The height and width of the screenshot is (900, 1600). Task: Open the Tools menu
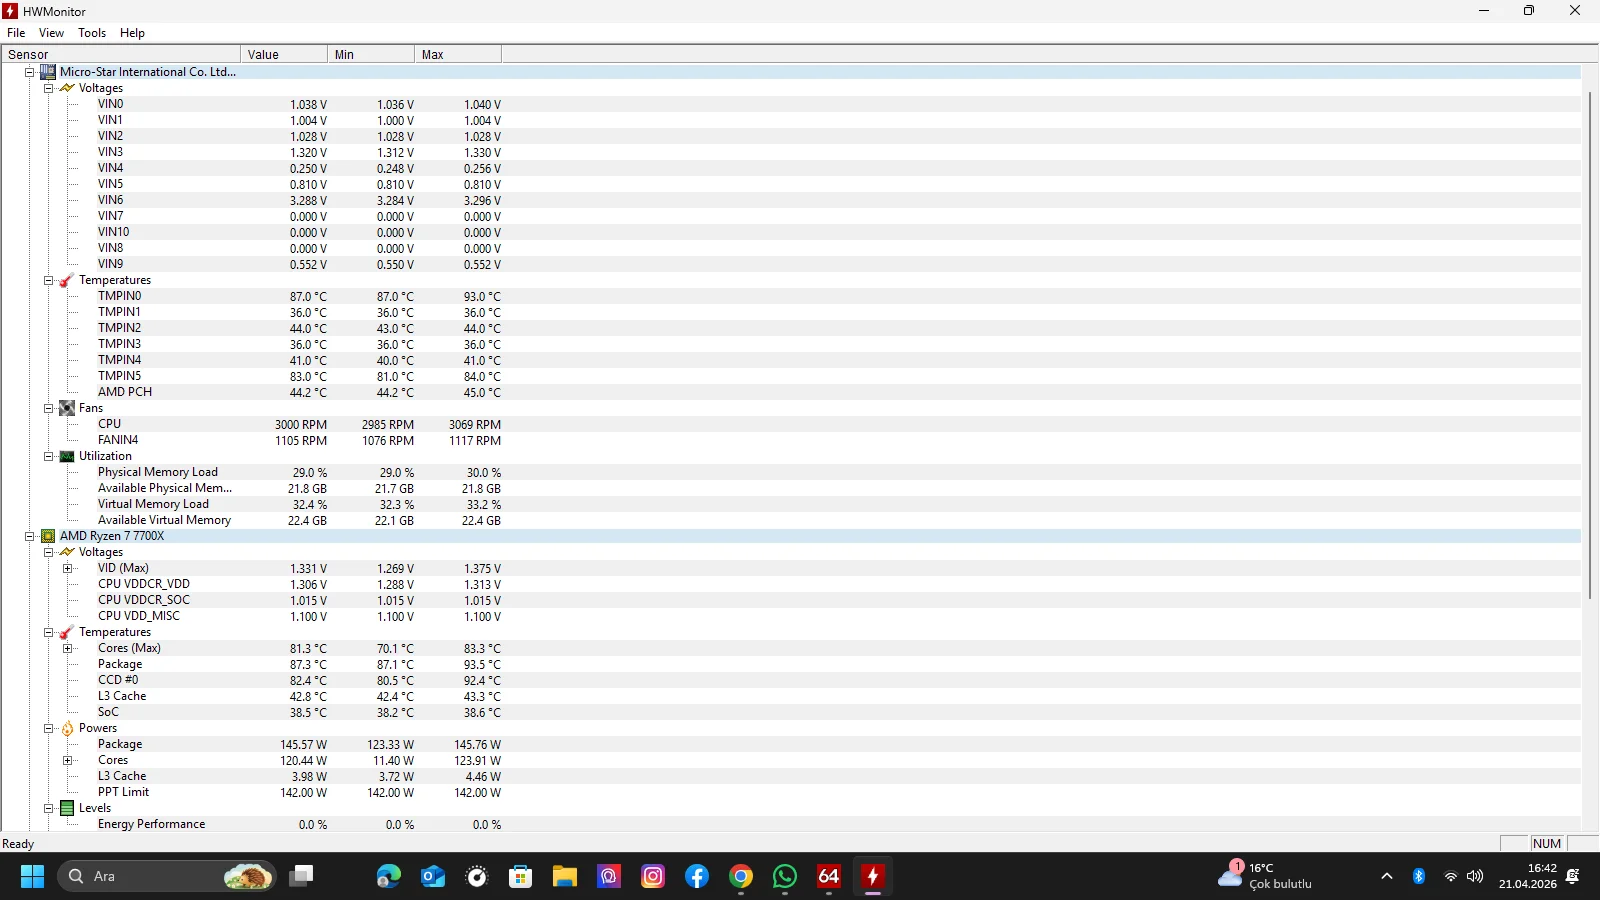point(92,33)
